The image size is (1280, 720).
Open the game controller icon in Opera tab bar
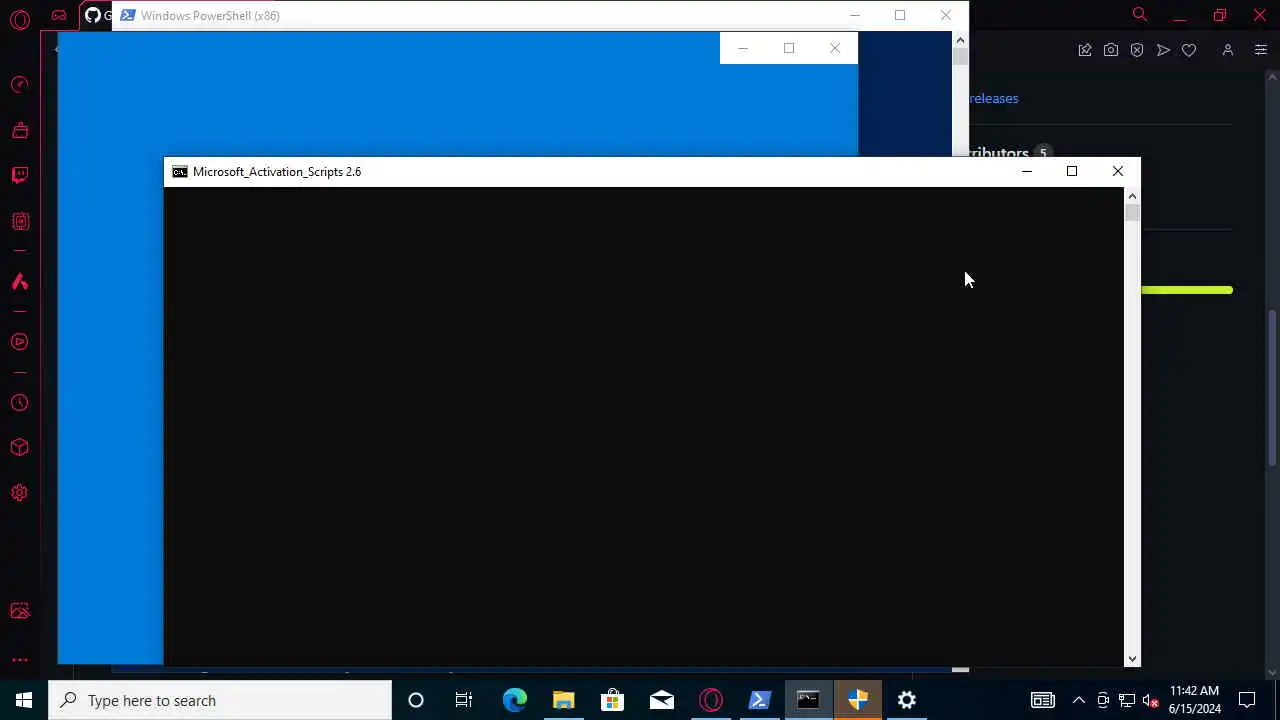[59, 15]
